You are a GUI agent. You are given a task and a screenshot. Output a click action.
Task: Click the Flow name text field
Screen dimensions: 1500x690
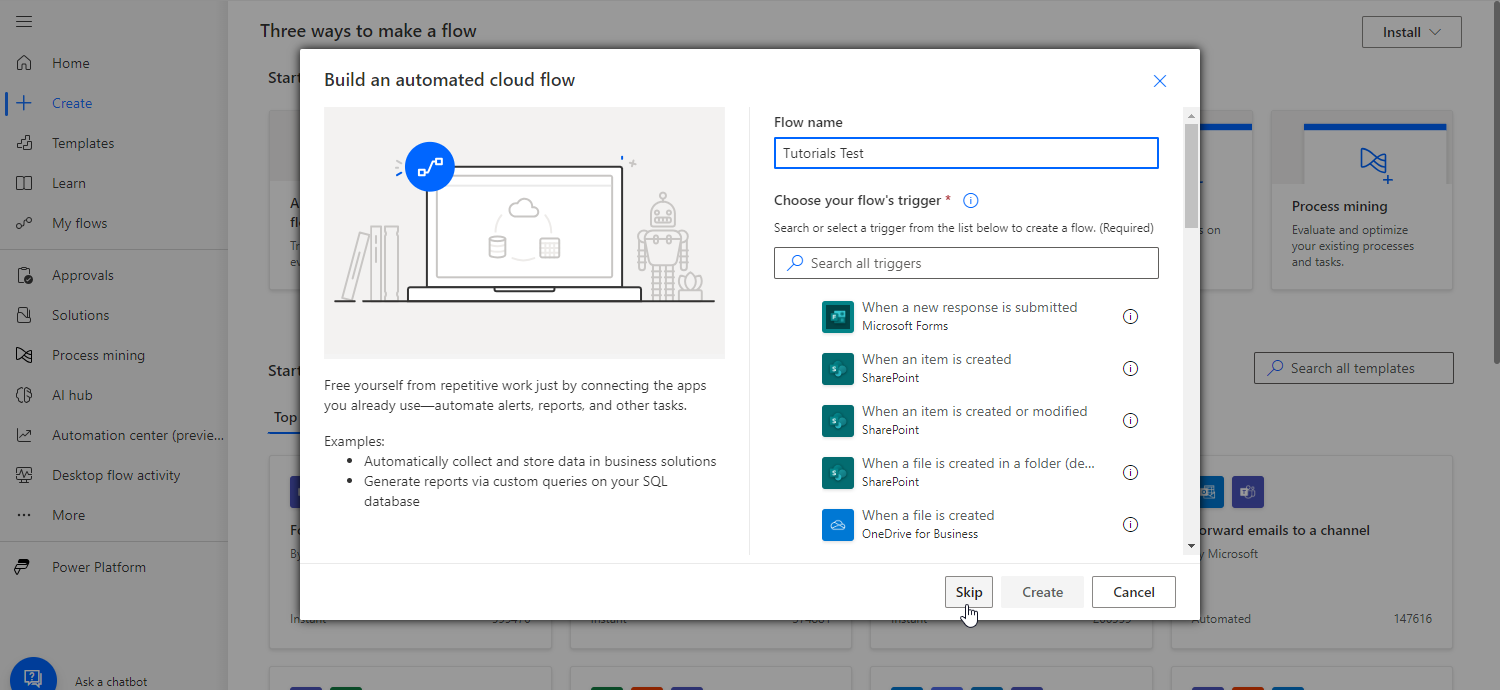tap(966, 153)
